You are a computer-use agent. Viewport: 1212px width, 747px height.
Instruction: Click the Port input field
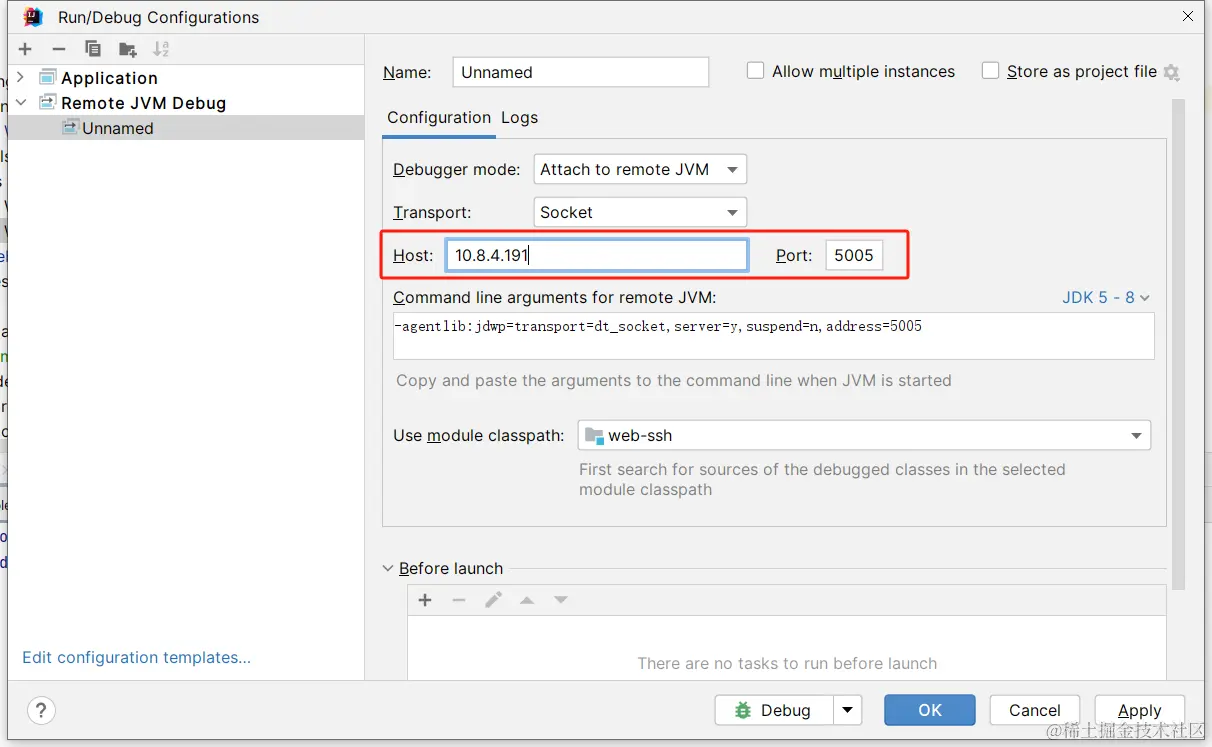click(x=854, y=255)
